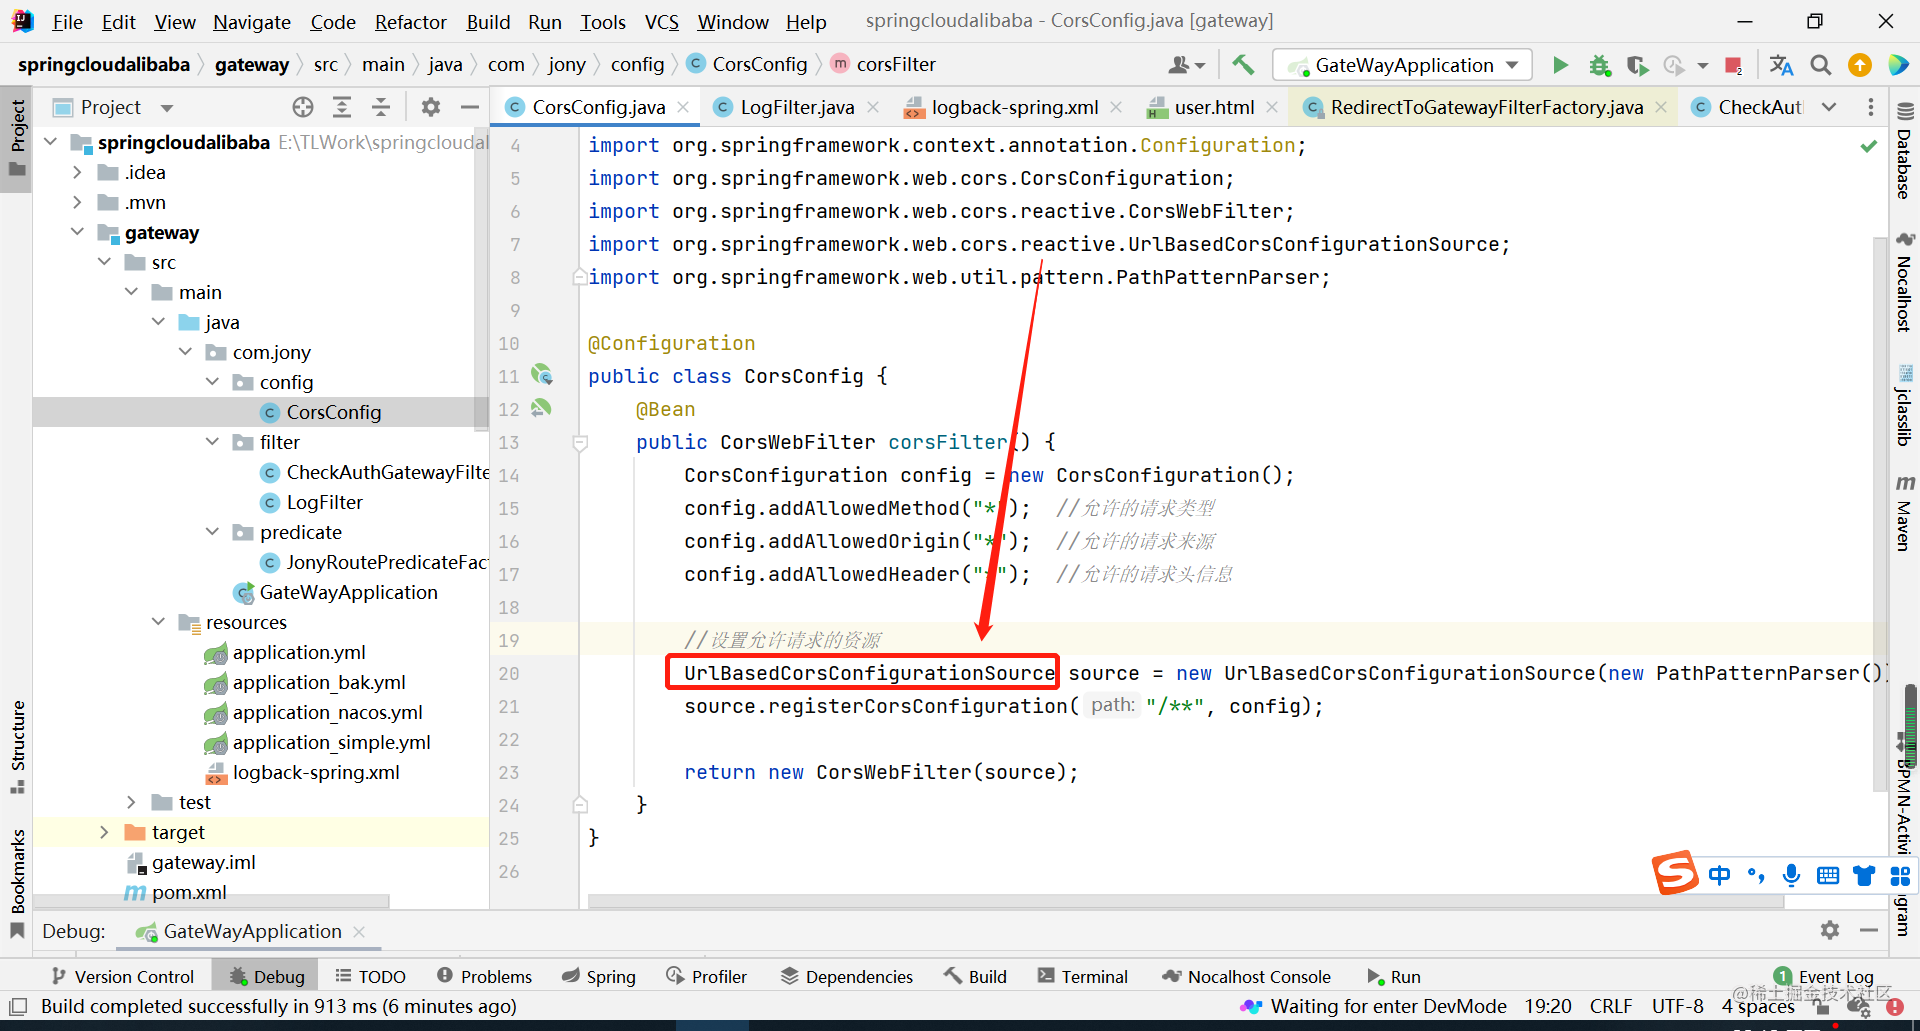This screenshot has width=1920, height=1031.
Task: Toggle Sogou input Chinese mode icon
Action: point(1719,876)
